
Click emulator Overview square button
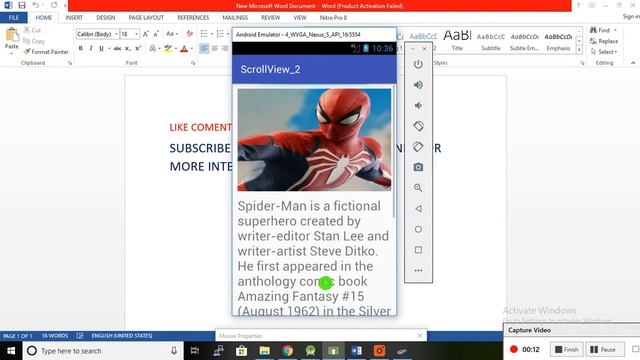[x=418, y=250]
